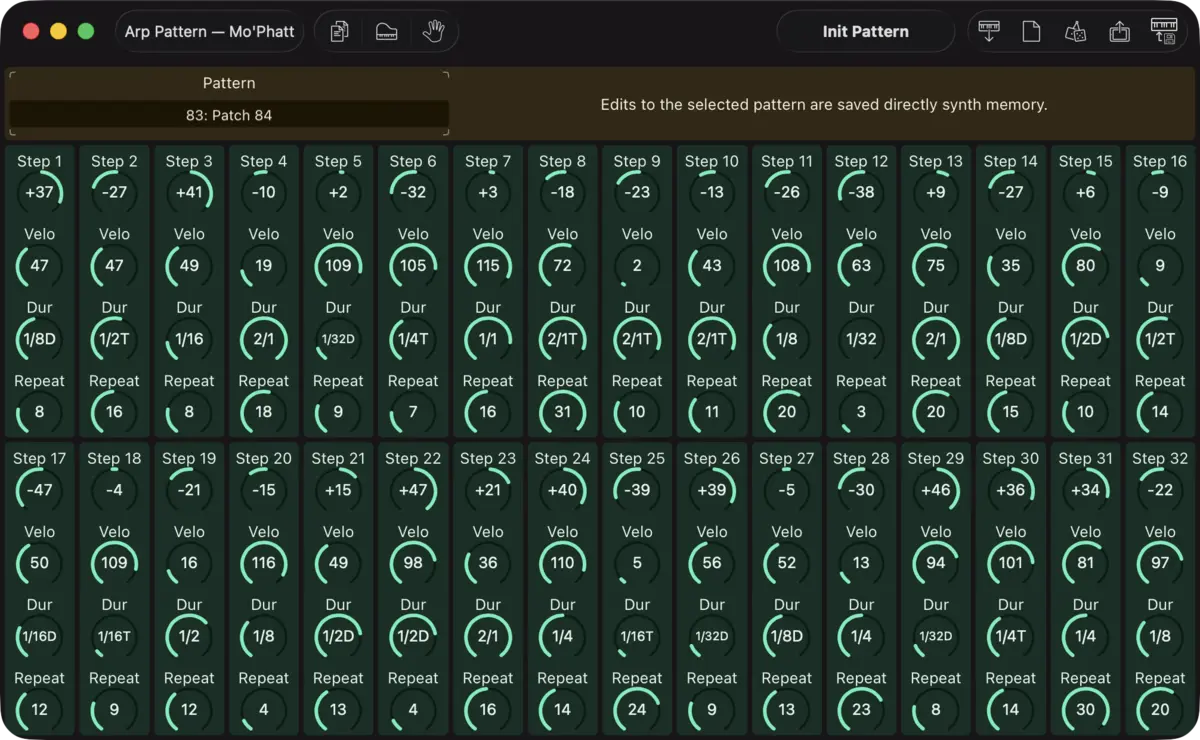
Task: Click the dice randomize icon
Action: 1076,32
